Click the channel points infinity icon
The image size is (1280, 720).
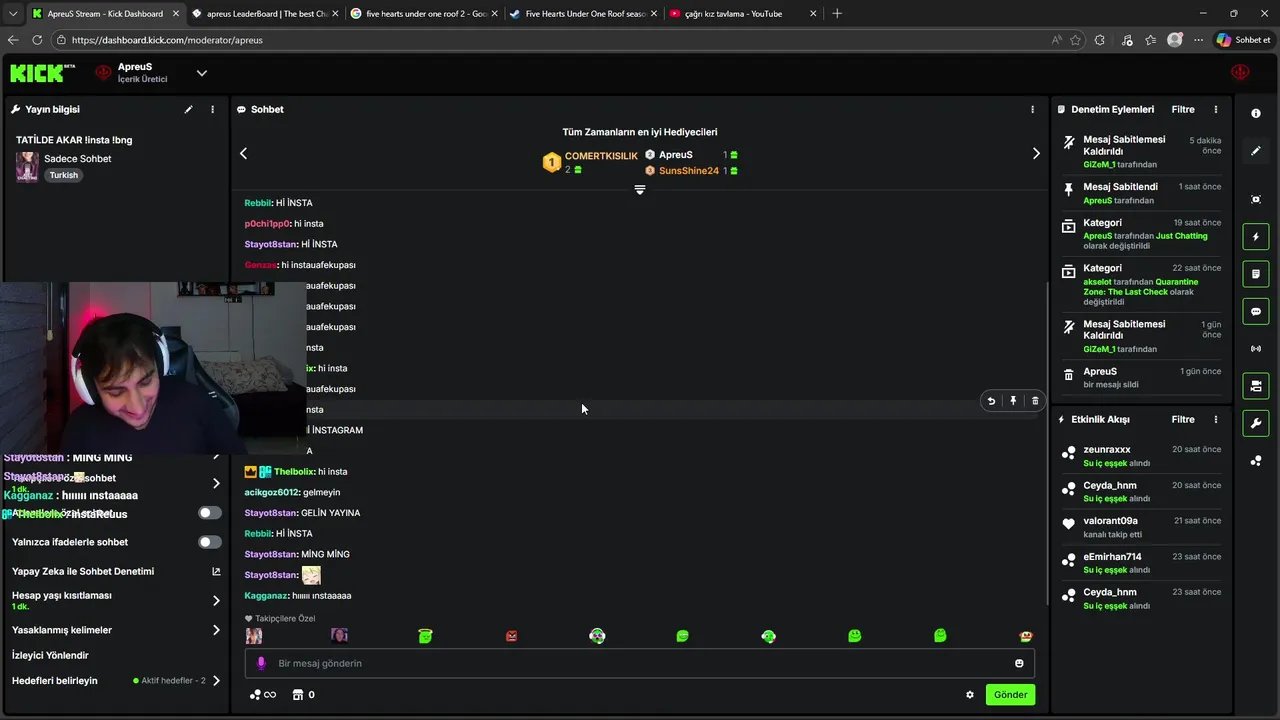tap(263, 695)
